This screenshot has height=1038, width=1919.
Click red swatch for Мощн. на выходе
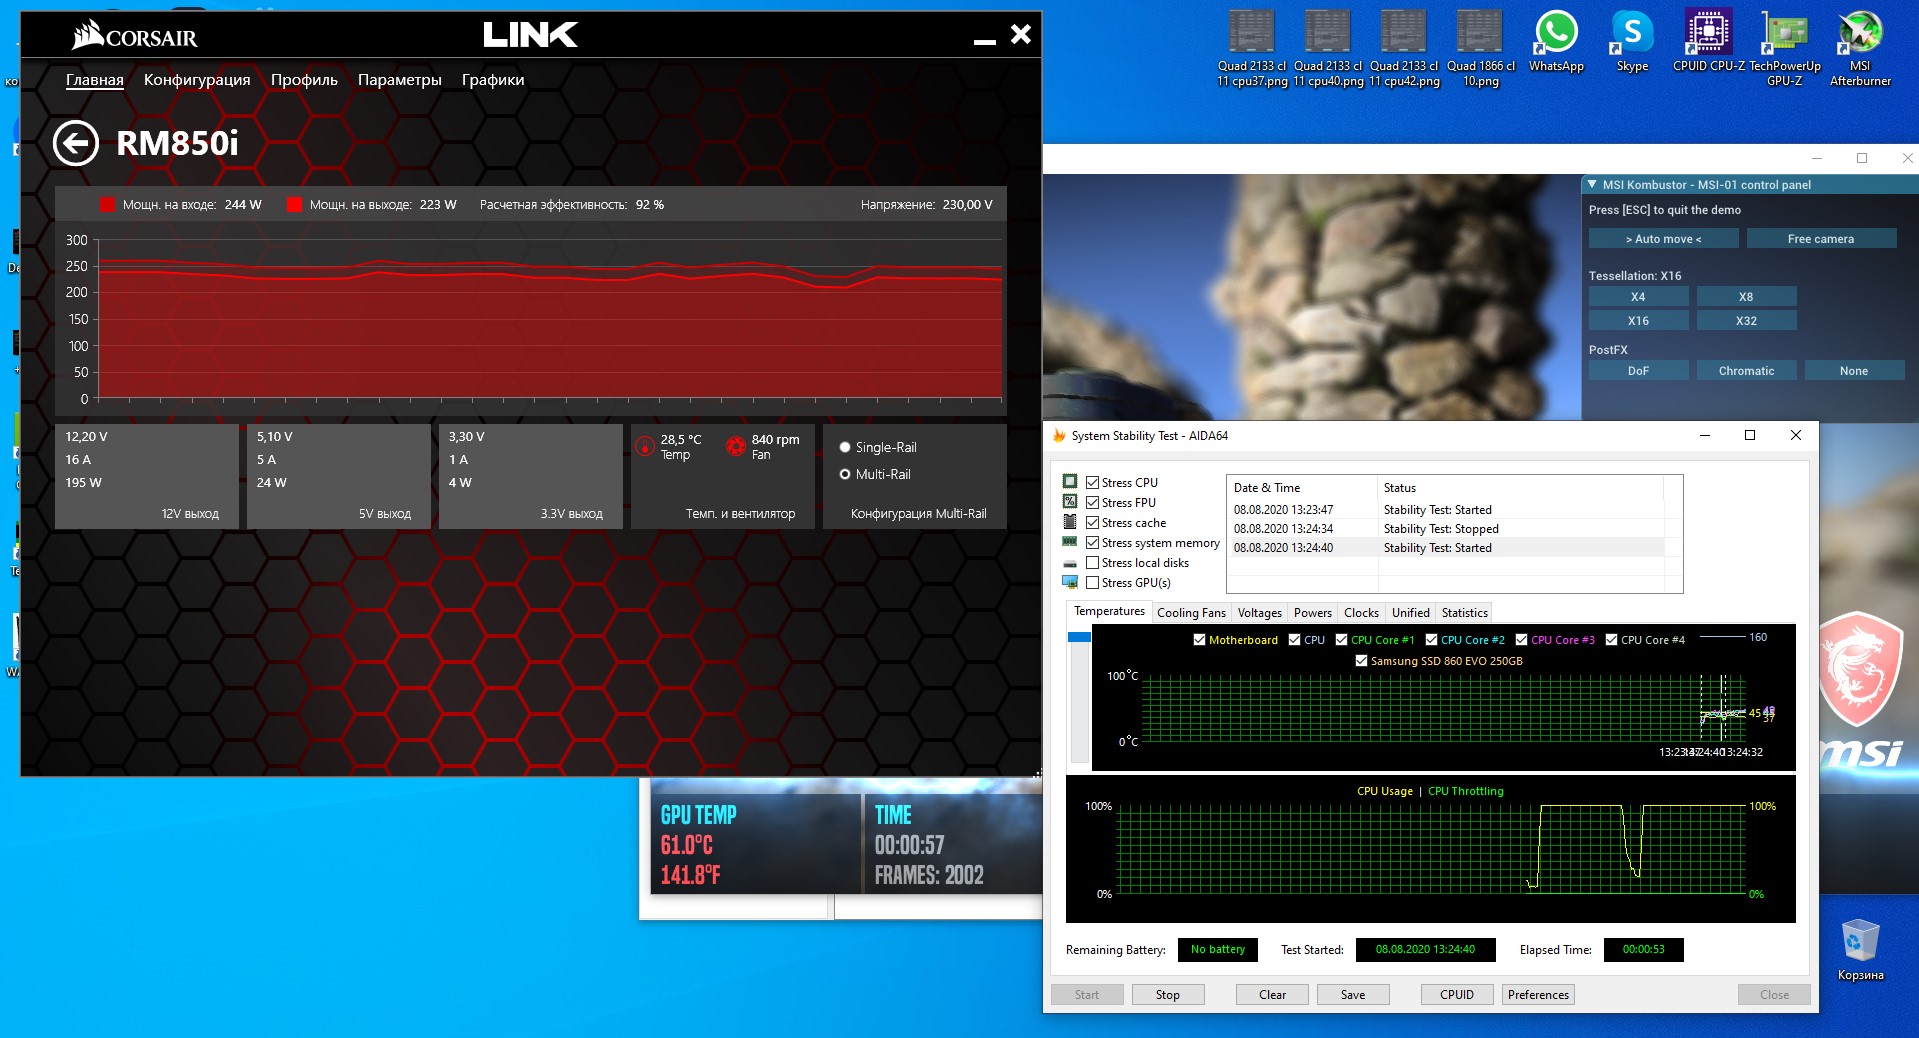[x=294, y=204]
